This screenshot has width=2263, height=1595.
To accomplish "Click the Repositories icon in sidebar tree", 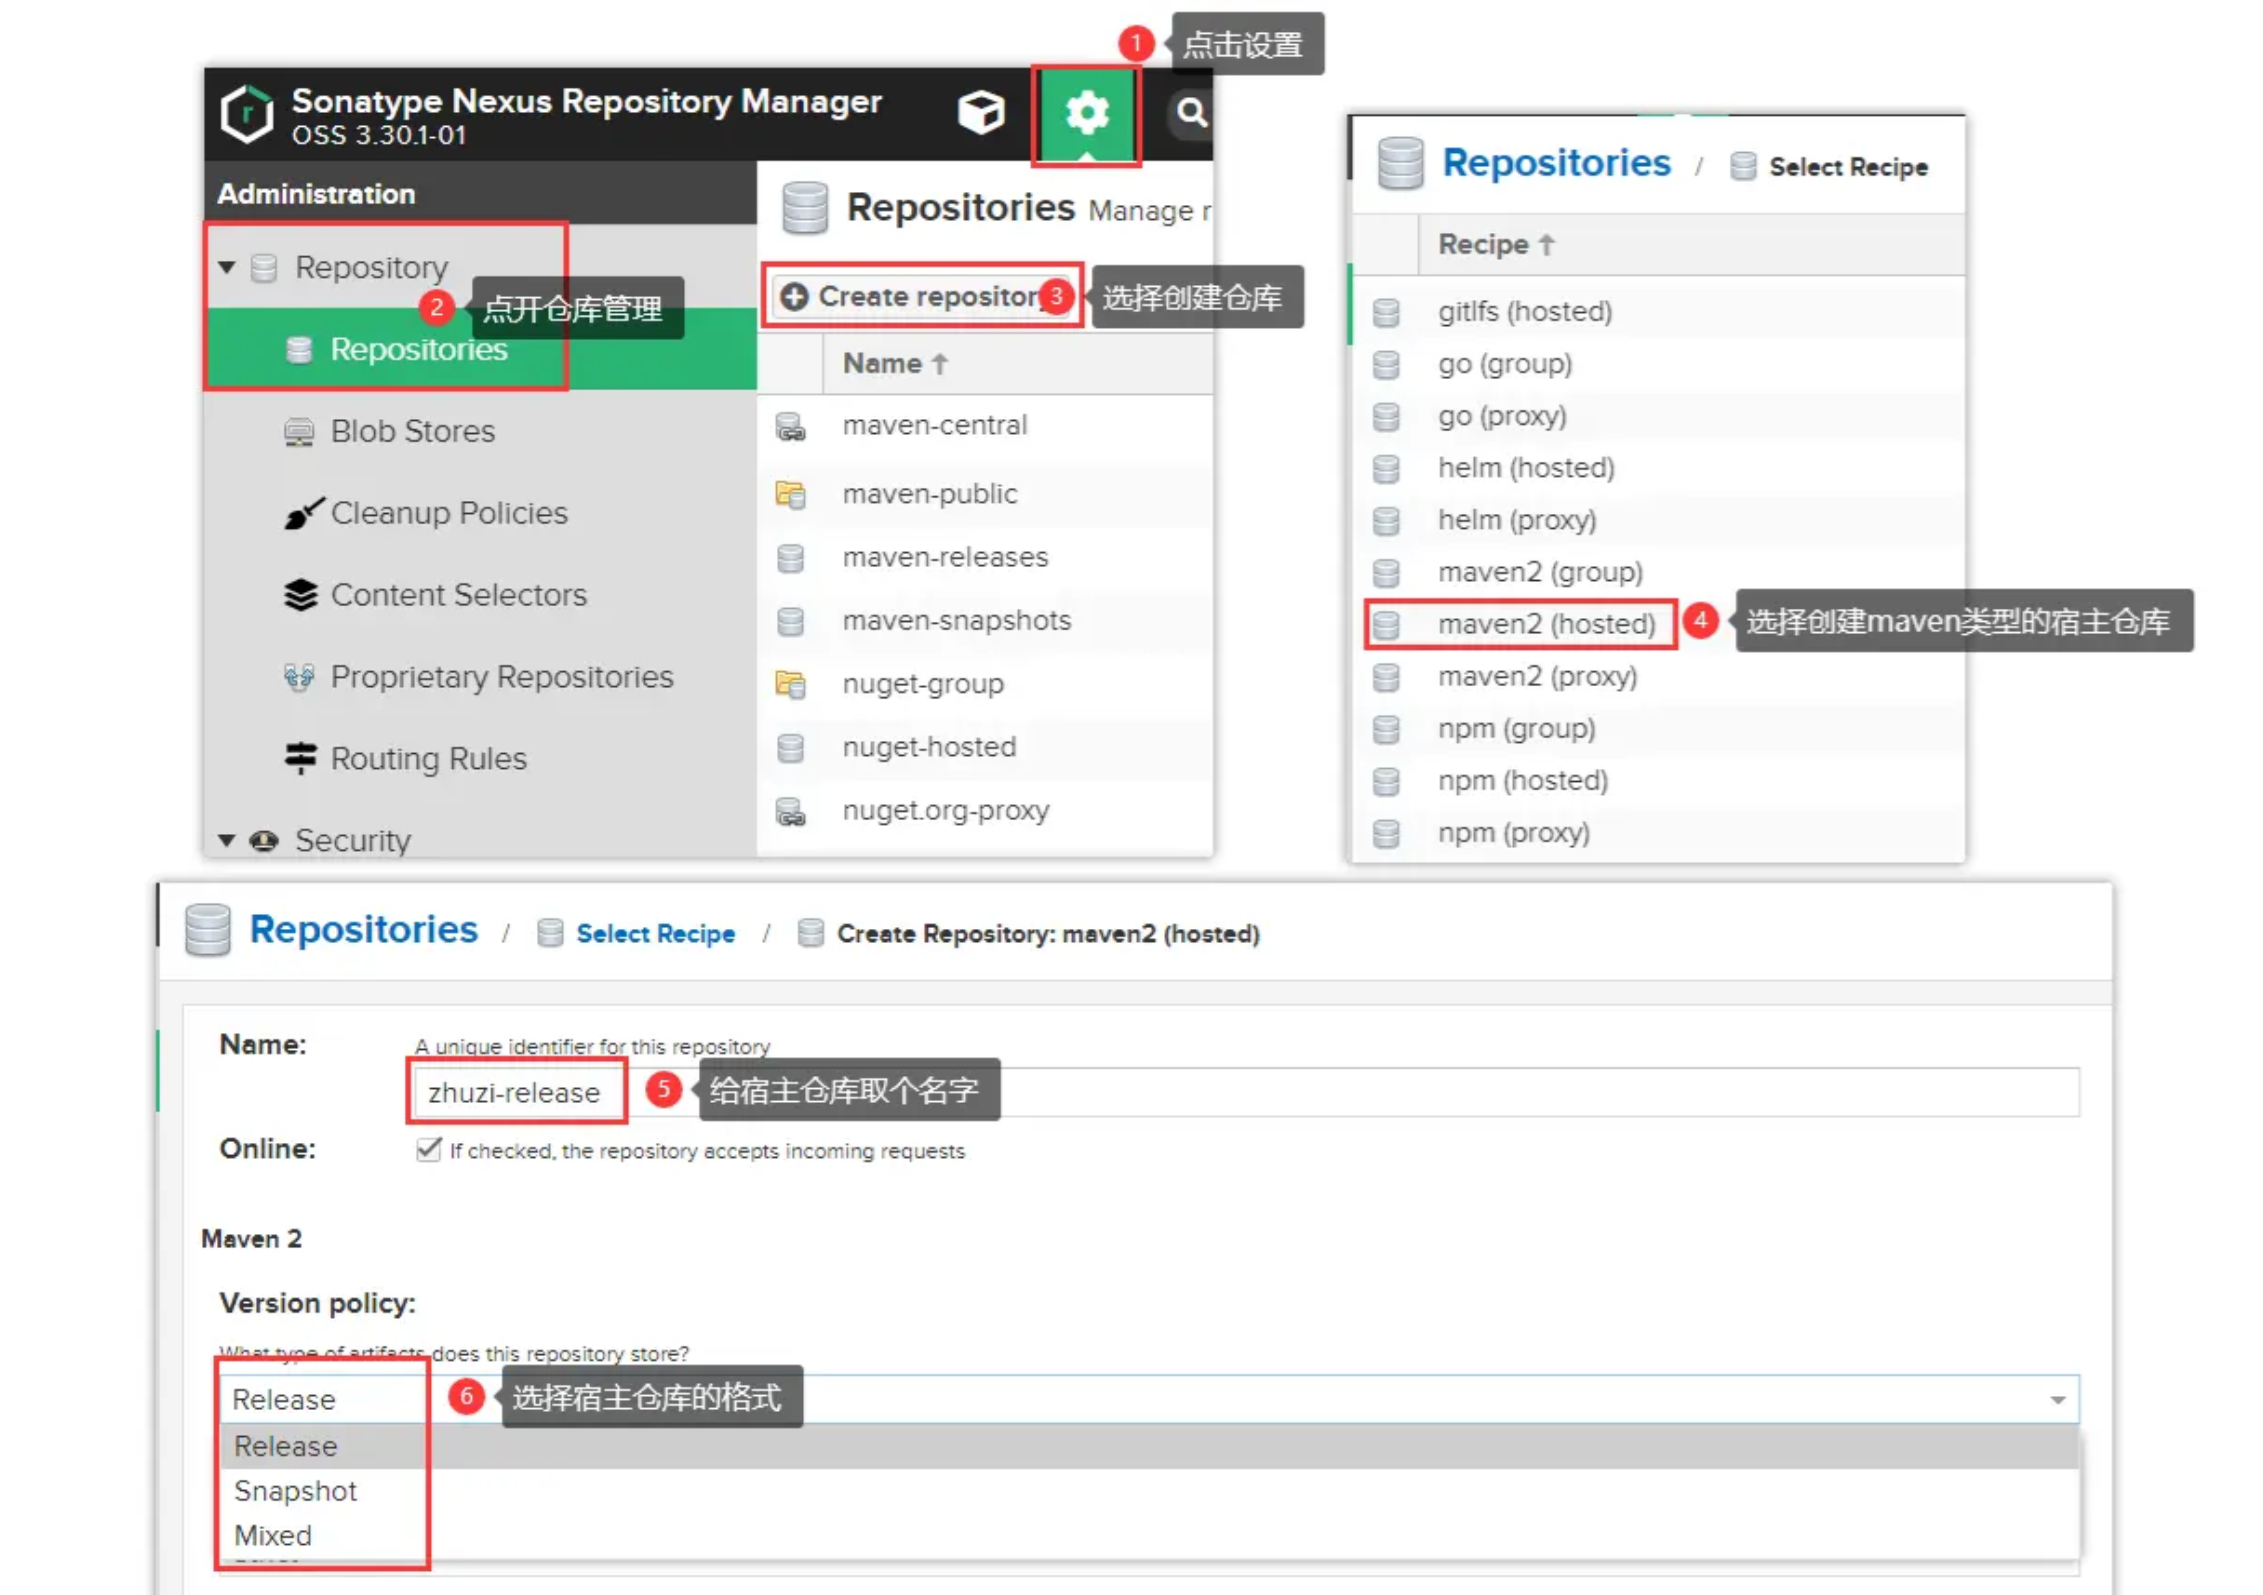I will pos(298,349).
